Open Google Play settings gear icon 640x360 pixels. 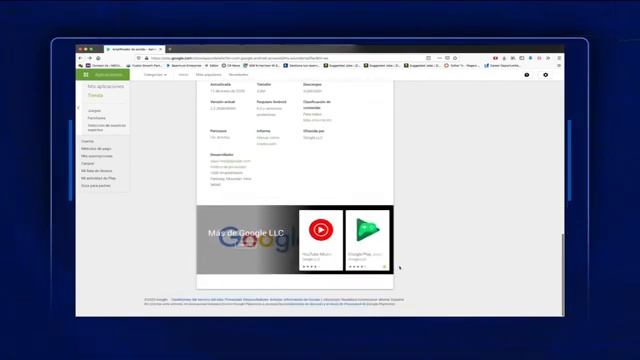point(545,75)
